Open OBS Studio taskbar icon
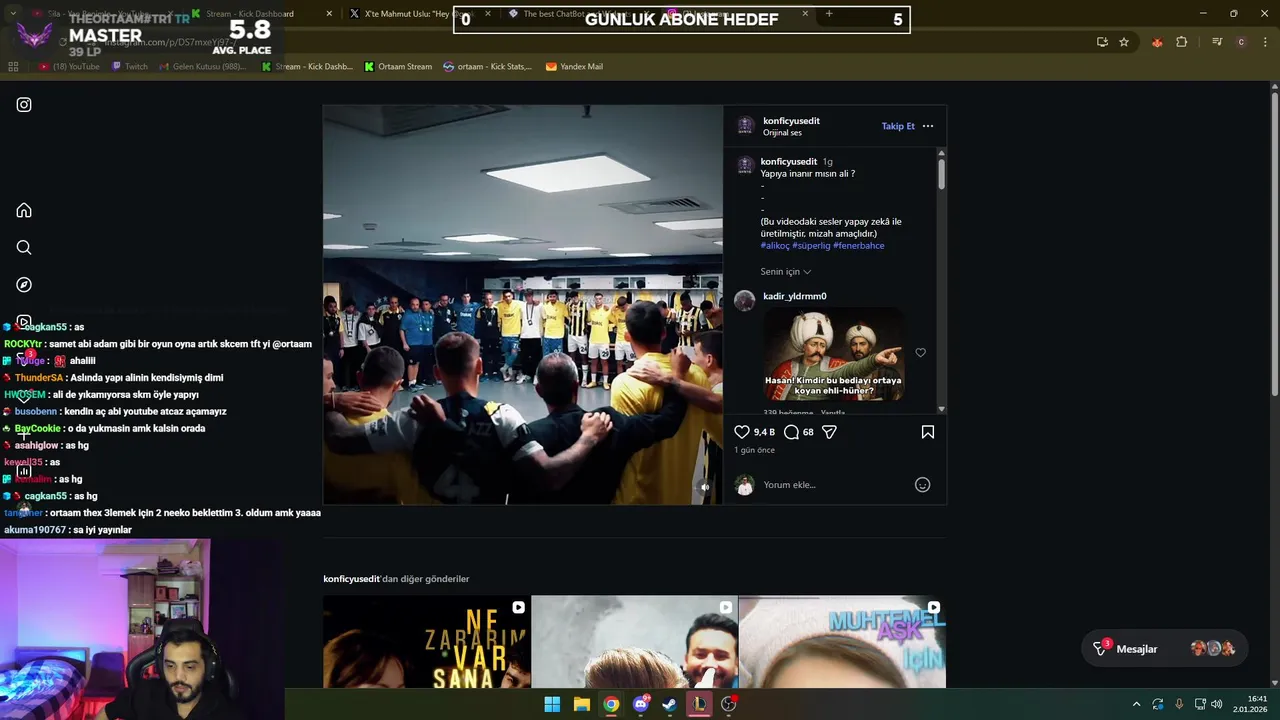The image size is (1280, 720). 729,704
